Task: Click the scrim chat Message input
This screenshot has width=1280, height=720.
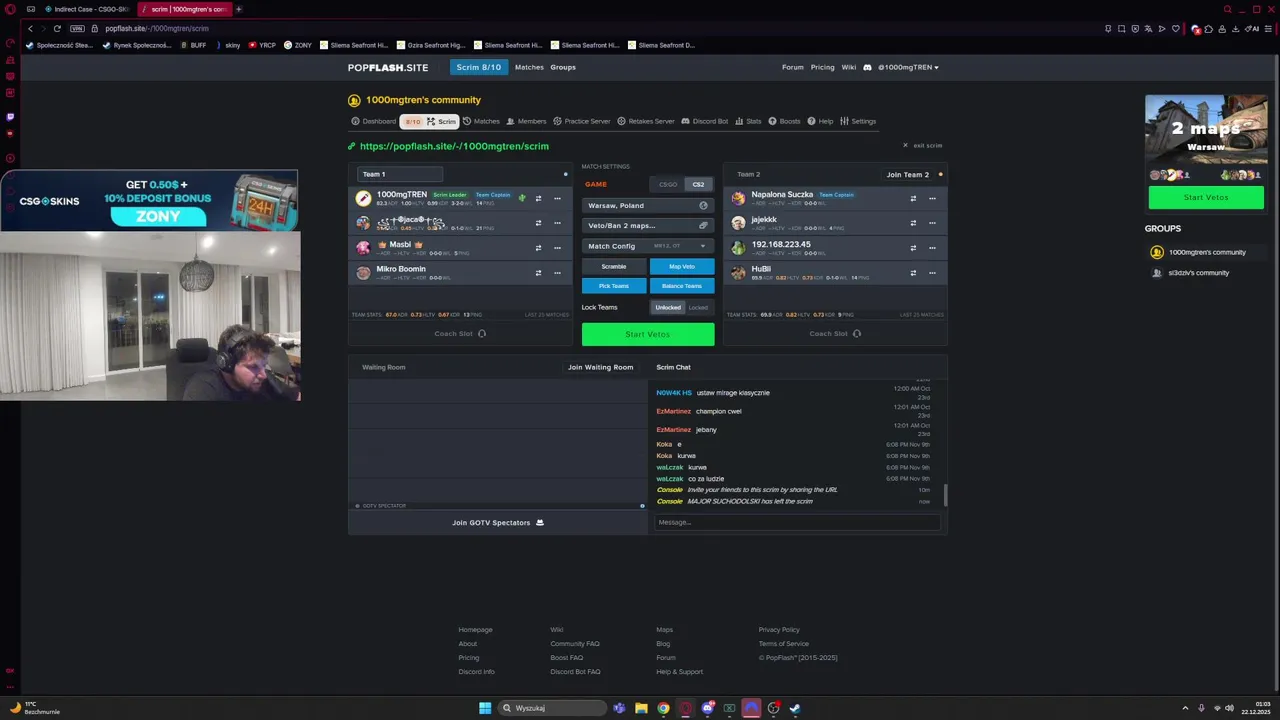Action: pos(797,522)
